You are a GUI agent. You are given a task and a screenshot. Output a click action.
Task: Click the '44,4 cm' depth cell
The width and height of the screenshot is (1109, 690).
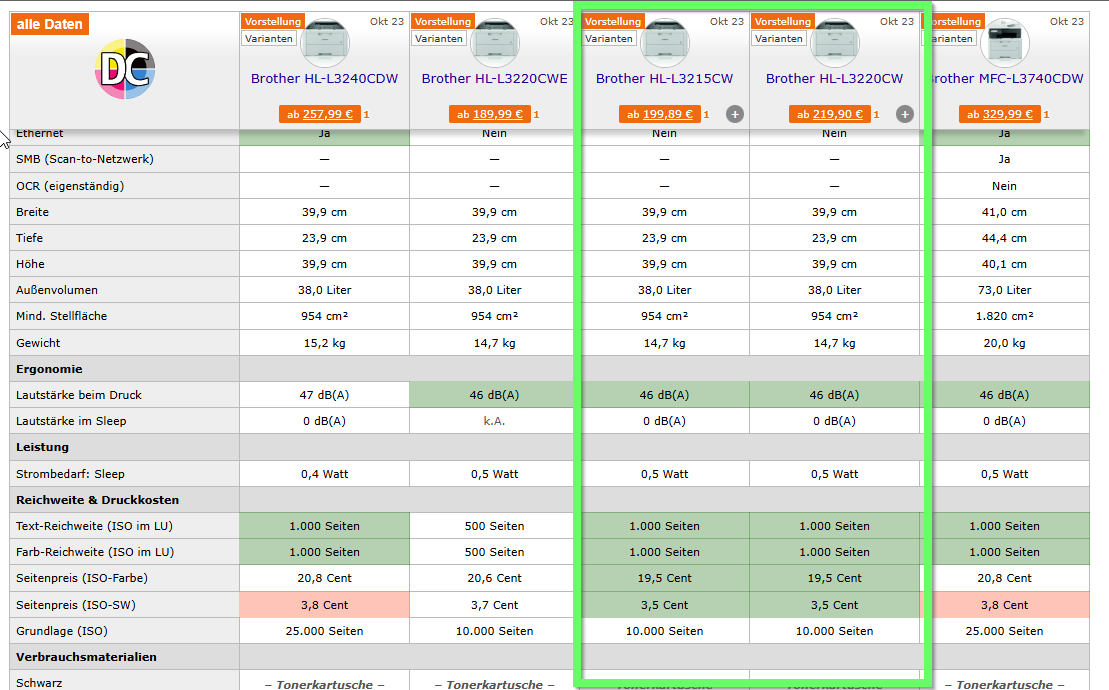(x=1004, y=238)
